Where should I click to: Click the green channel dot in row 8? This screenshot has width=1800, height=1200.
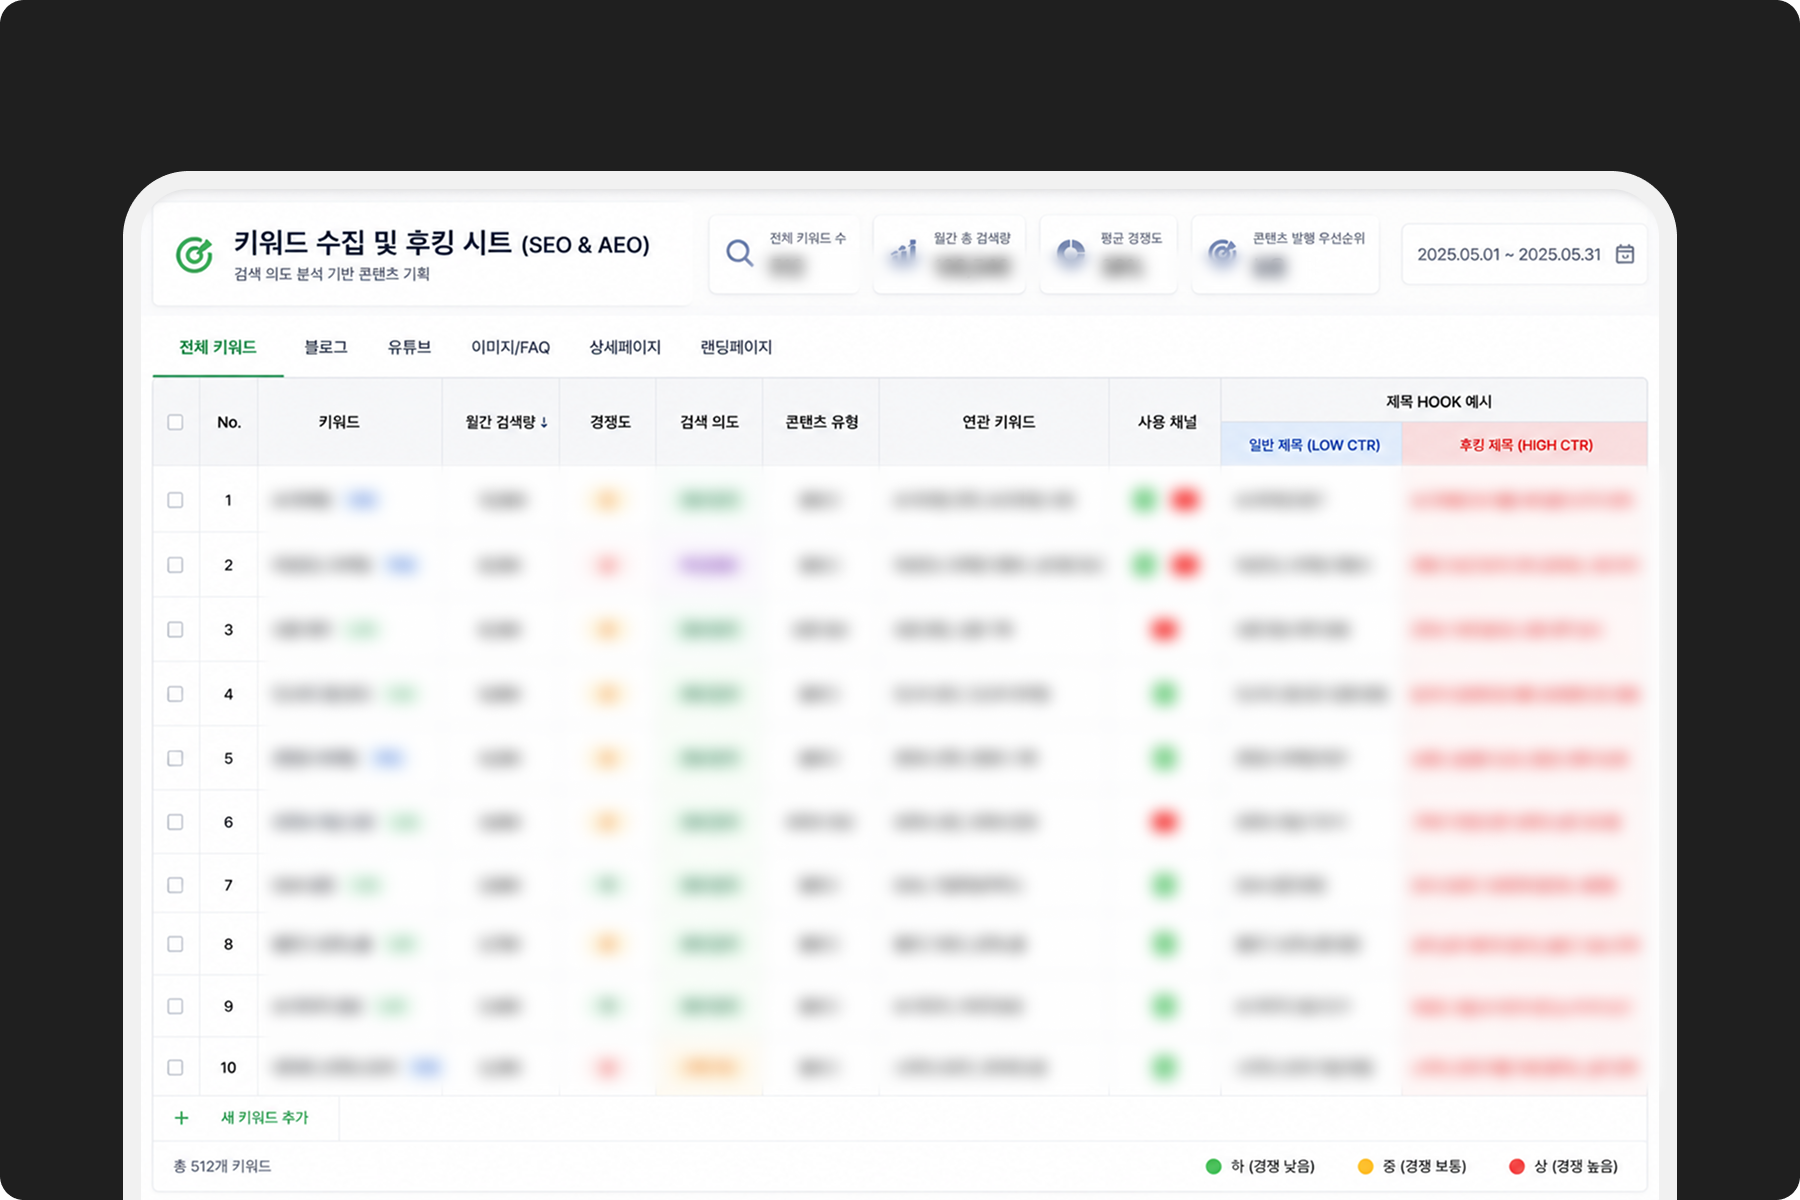1164,944
